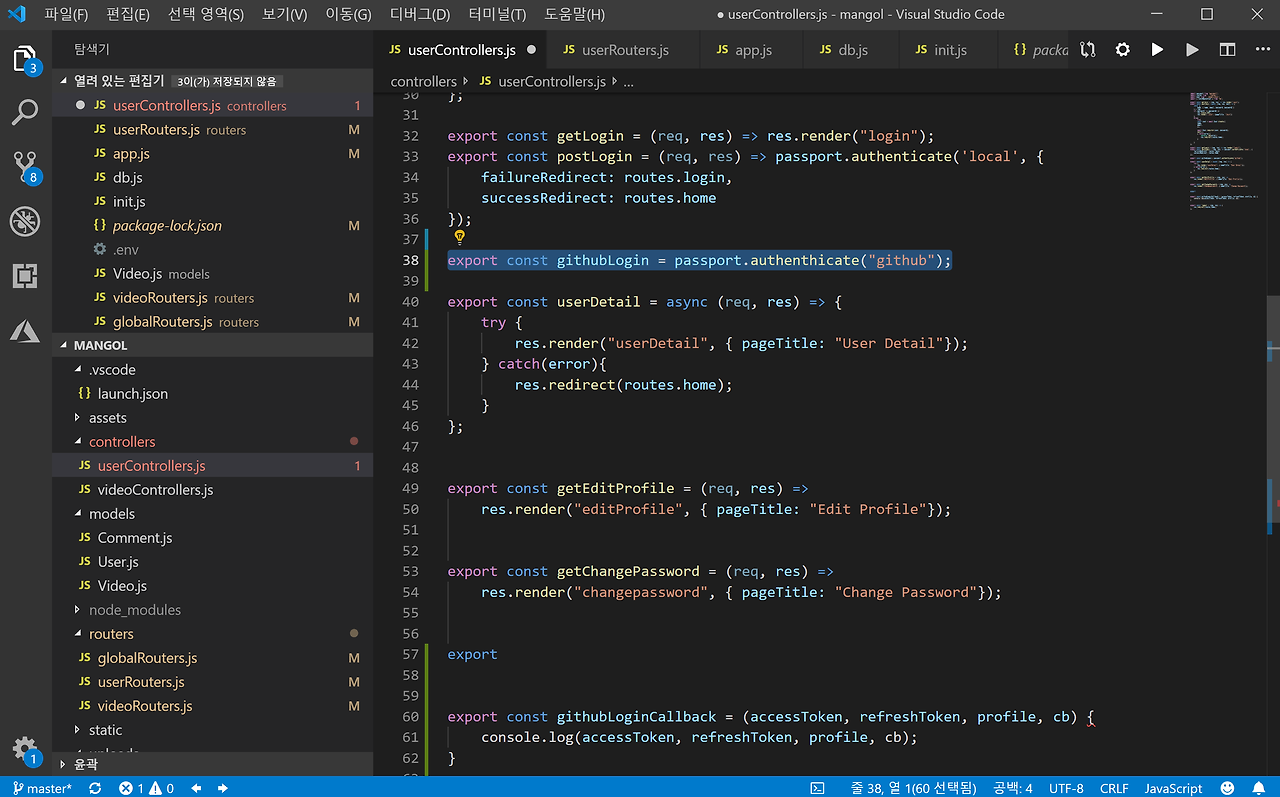The height and width of the screenshot is (797, 1280).
Task: Open the Debug view in activity bar
Action: tap(25, 221)
